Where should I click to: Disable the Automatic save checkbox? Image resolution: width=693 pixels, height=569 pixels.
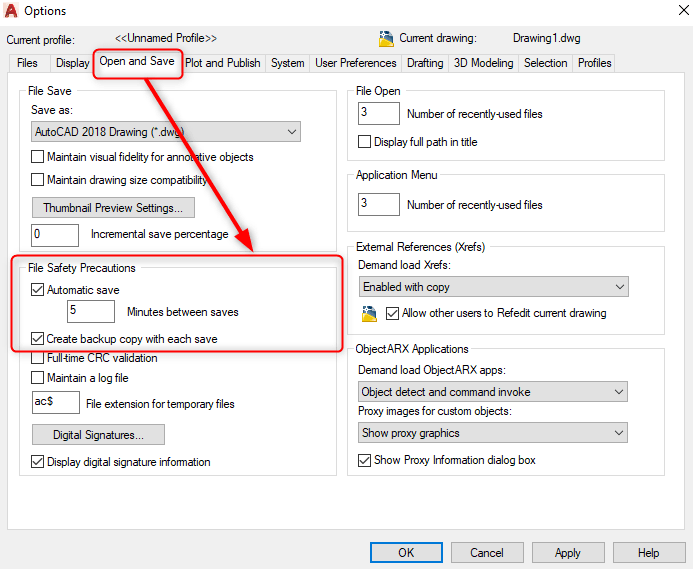pos(38,290)
